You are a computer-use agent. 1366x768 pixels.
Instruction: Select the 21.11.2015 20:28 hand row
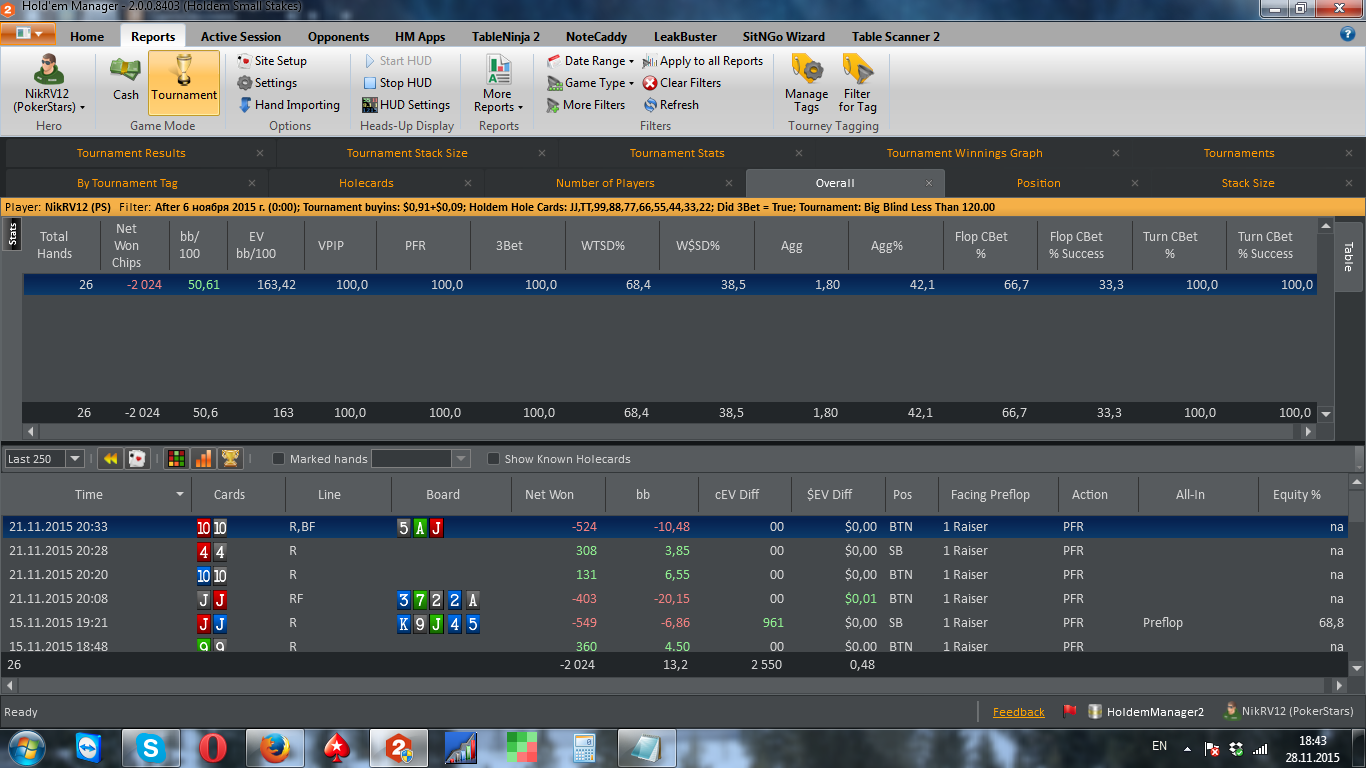(674, 551)
